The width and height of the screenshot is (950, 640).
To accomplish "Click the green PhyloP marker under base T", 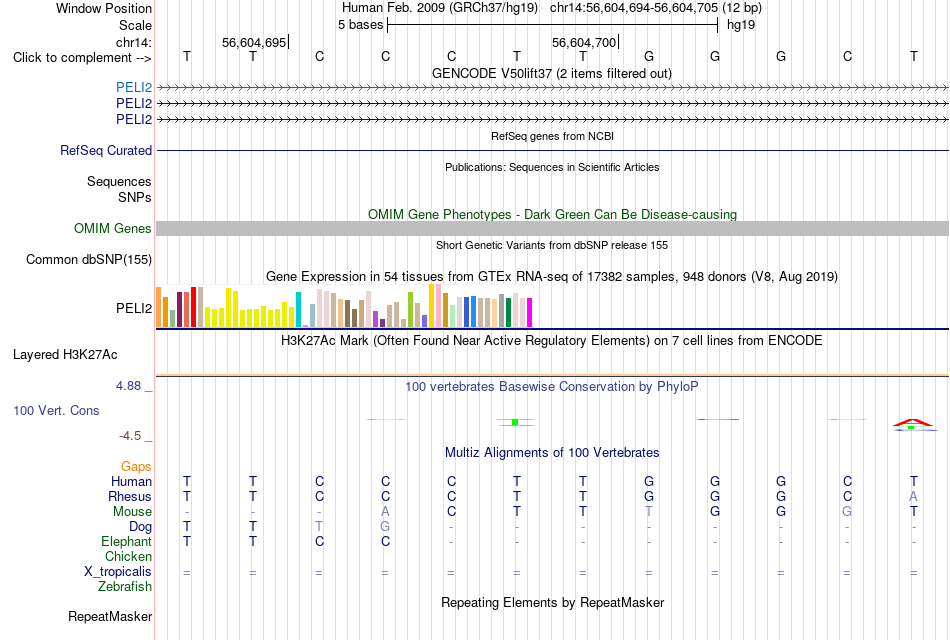I will click(x=515, y=422).
